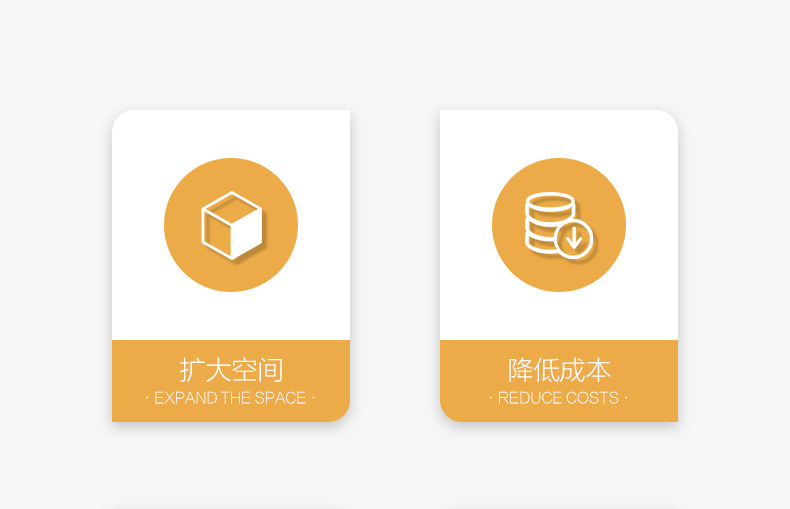
Task: Click the REDUCE COSTS subtitle
Action: click(x=558, y=398)
